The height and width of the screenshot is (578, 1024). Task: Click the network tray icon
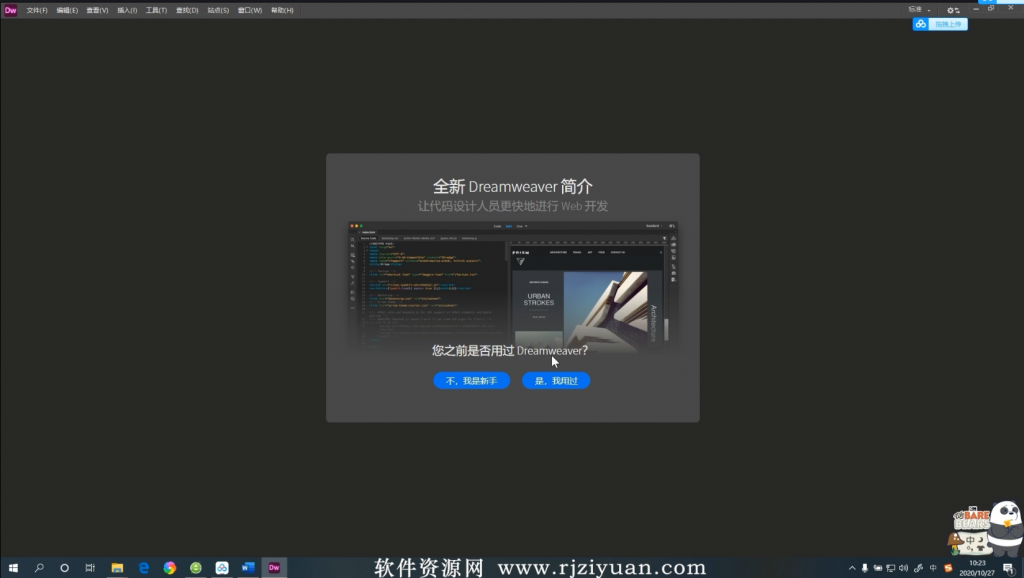click(x=891, y=568)
